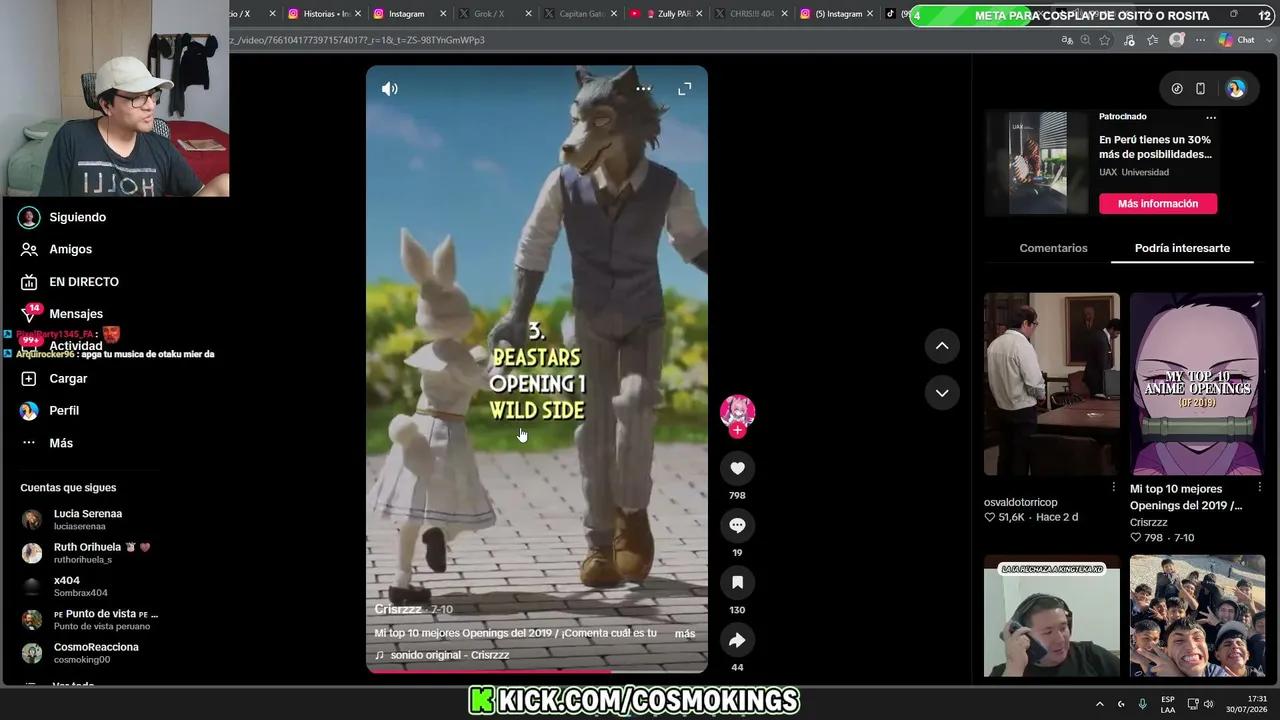Expand video description with 'más'
1280x720 pixels.
[x=685, y=633]
